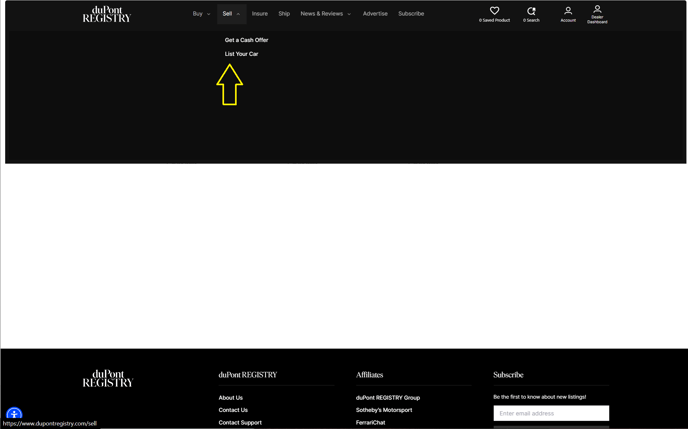Open the Ship navigation item

coord(284,14)
